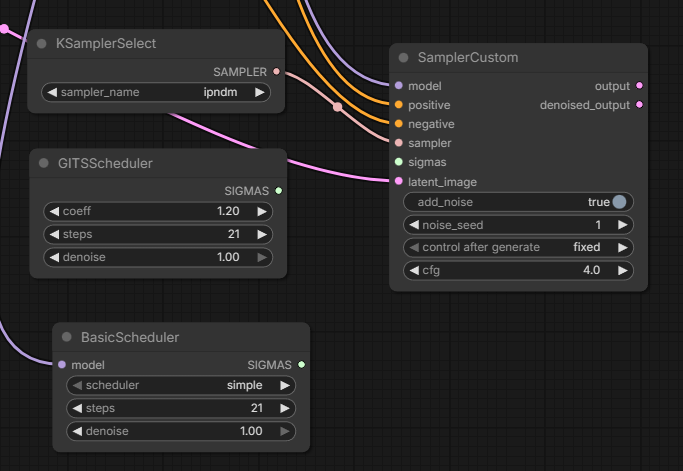Click the sigmas input socket on SamplerCustom
683x471 pixels.
pos(399,162)
